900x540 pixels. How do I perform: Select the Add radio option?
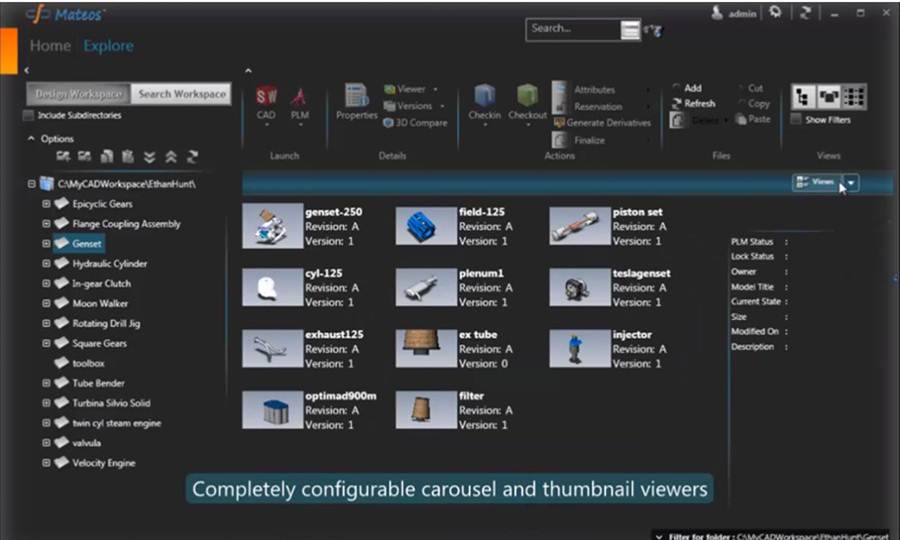678,88
